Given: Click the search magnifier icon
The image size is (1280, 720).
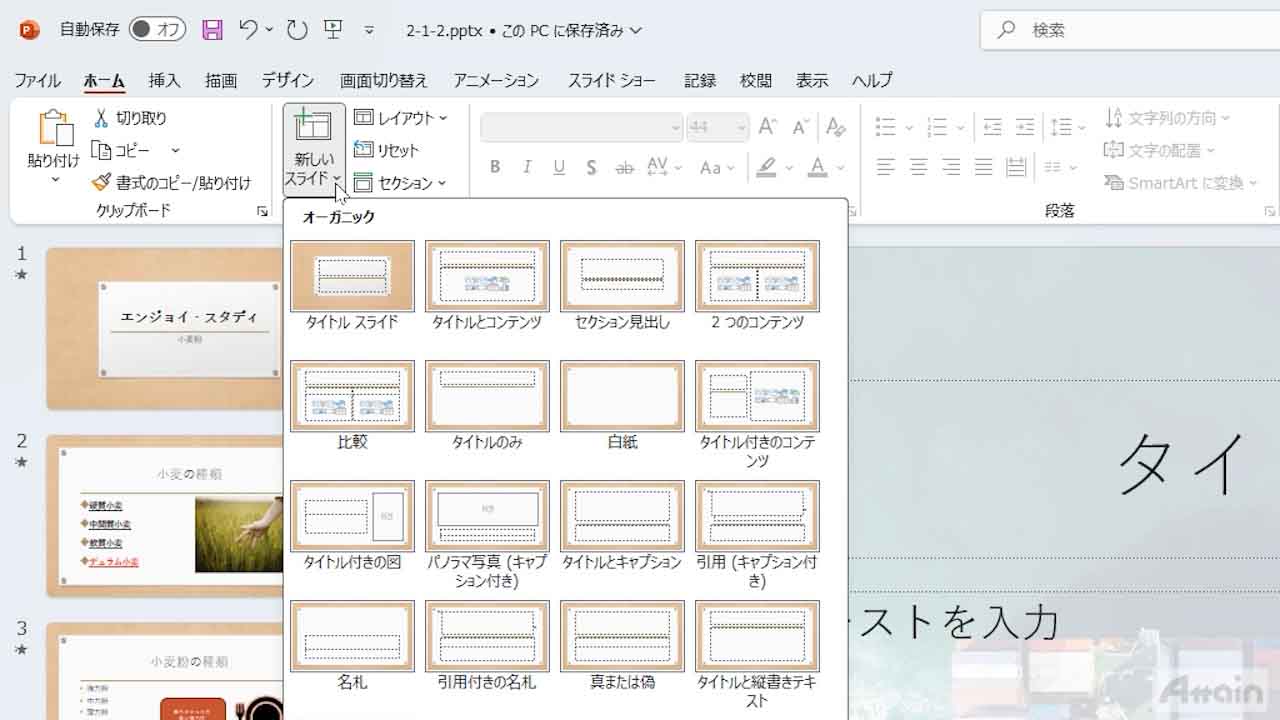Looking at the screenshot, I should click(1006, 30).
